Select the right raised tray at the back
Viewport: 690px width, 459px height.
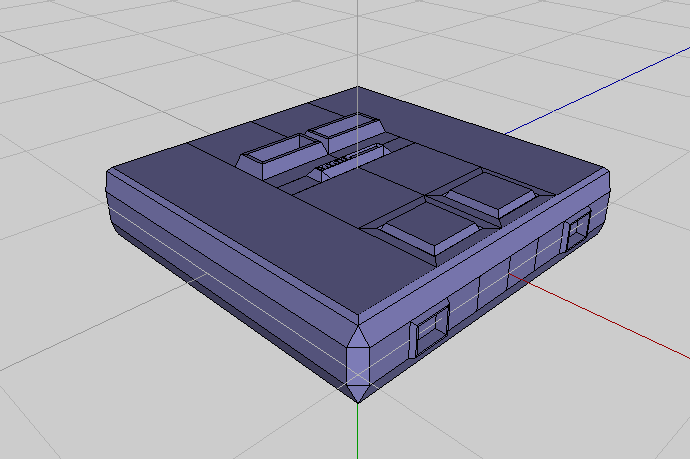346,131
